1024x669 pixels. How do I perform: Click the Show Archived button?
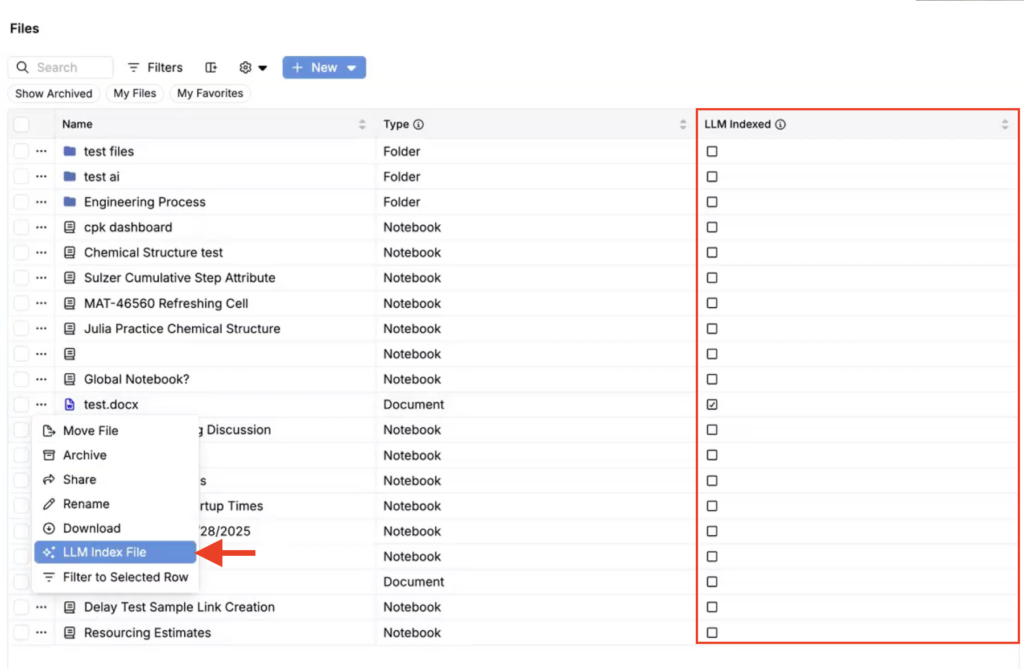(54, 93)
